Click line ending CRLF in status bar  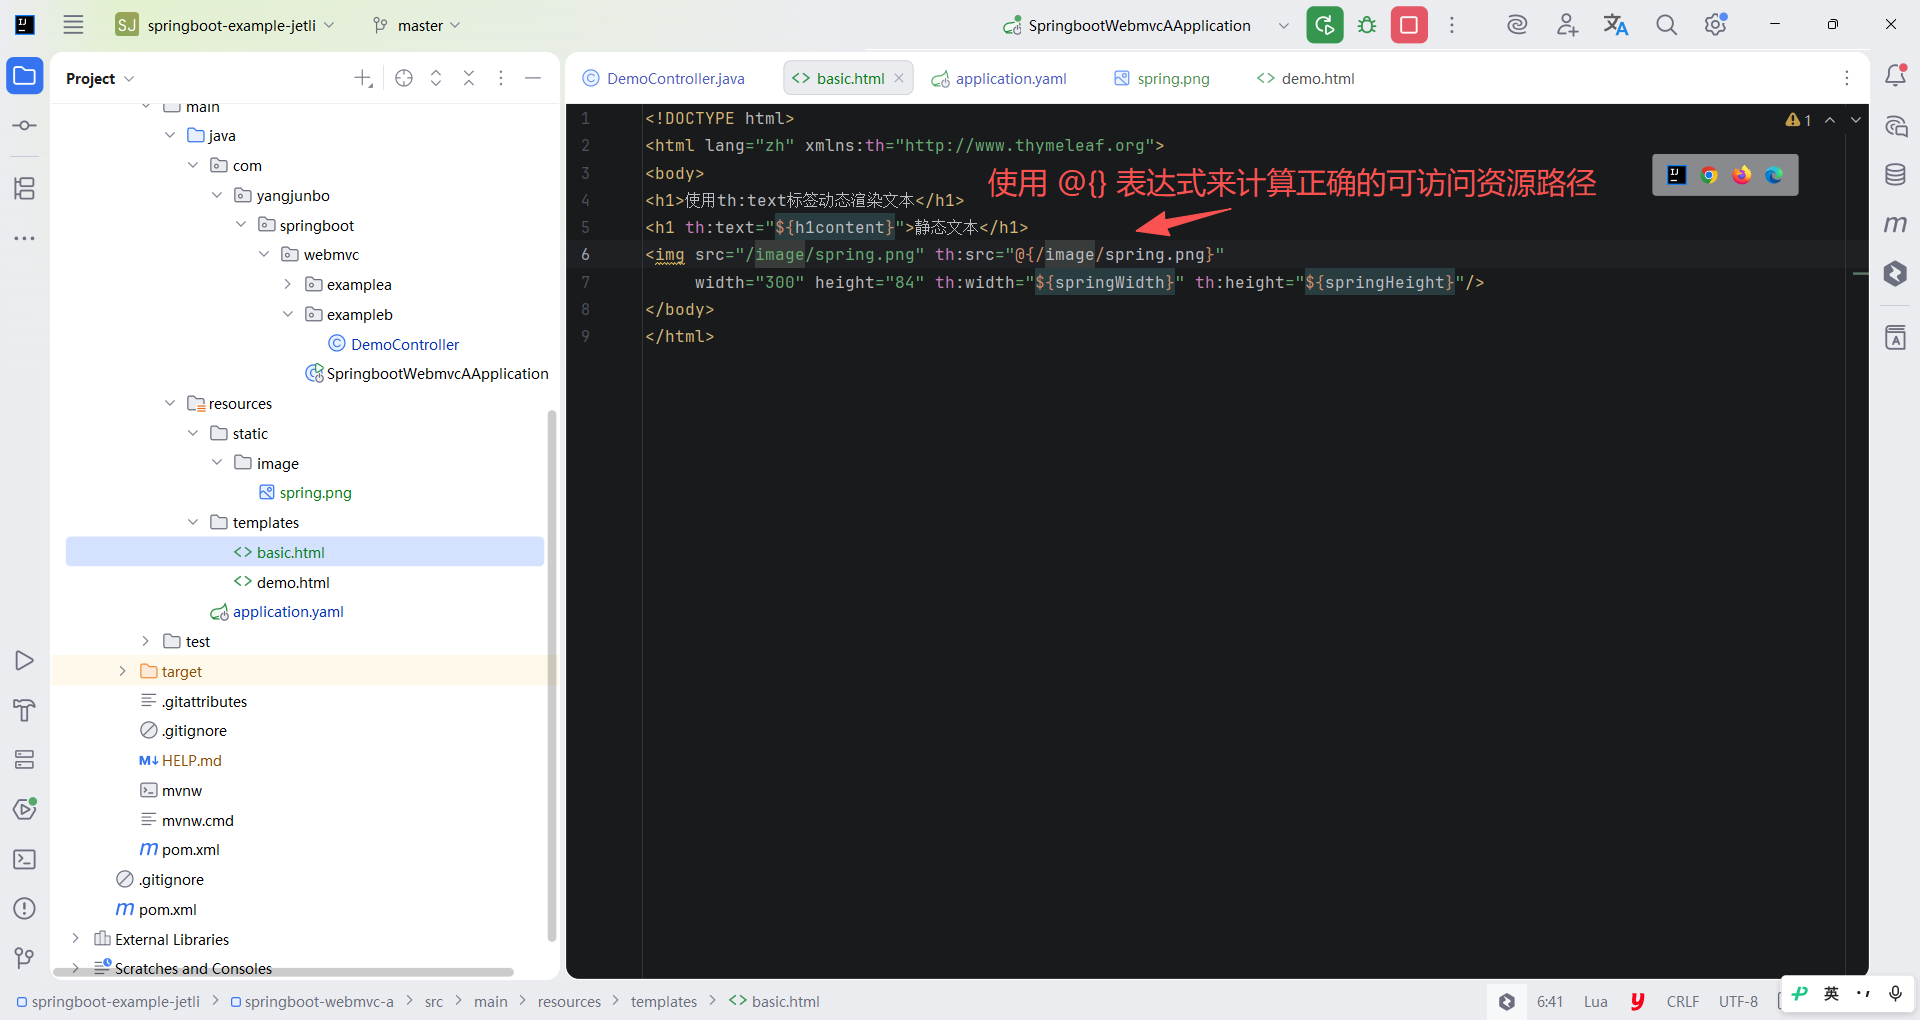[x=1683, y=1001]
